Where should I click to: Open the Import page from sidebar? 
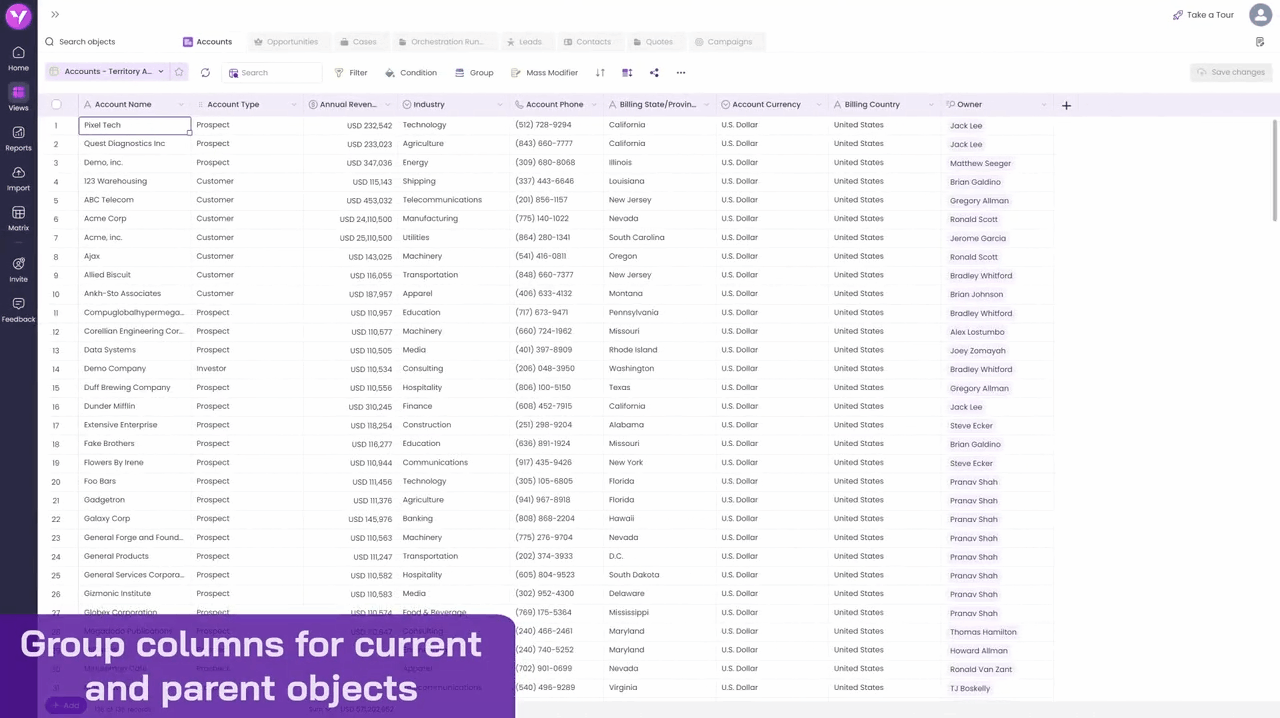click(x=18, y=178)
